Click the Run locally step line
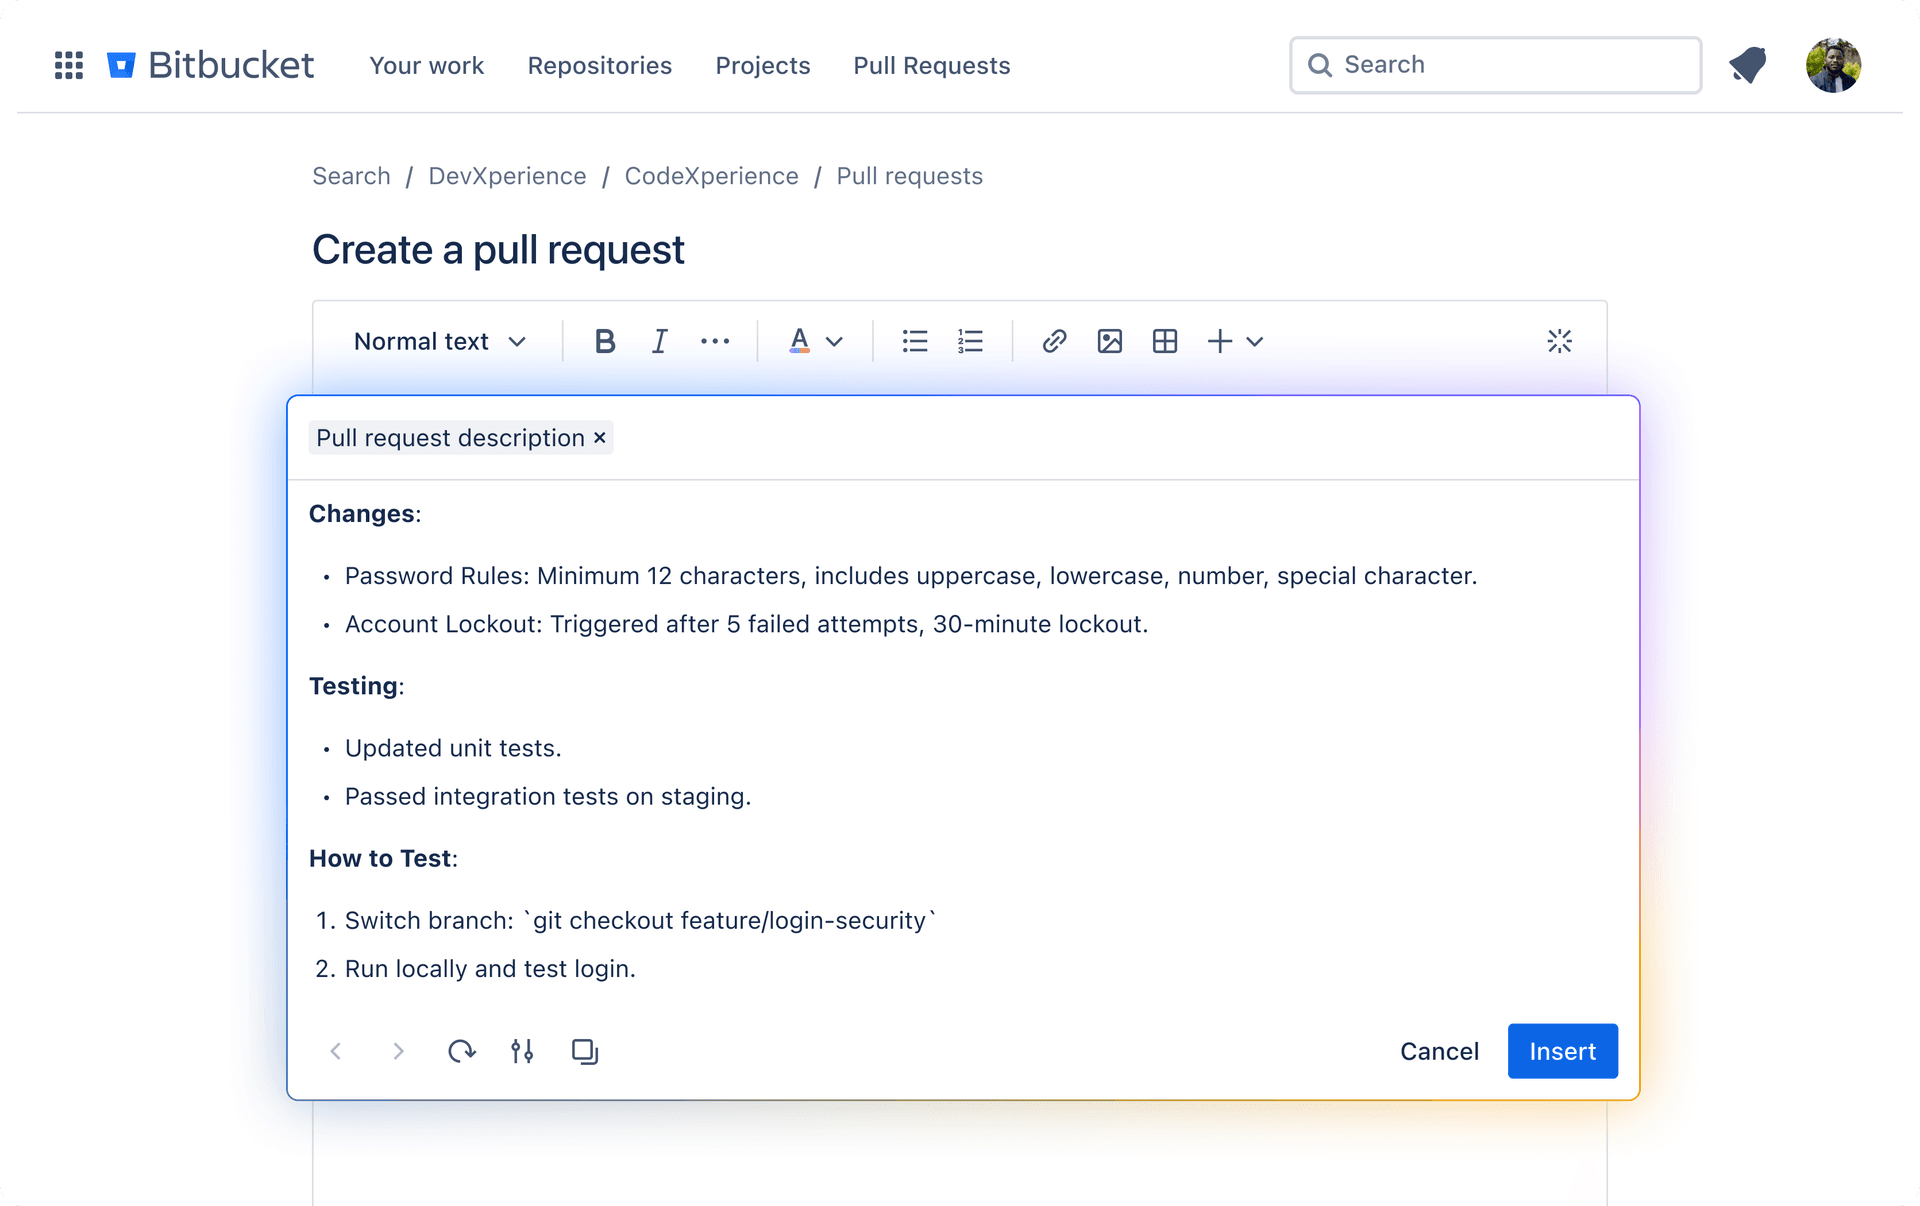Viewport: 1920px width, 1206px height. 490,969
